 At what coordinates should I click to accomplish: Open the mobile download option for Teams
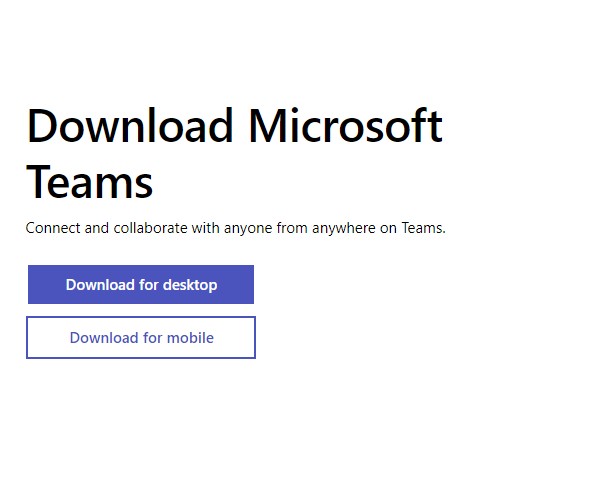point(141,337)
